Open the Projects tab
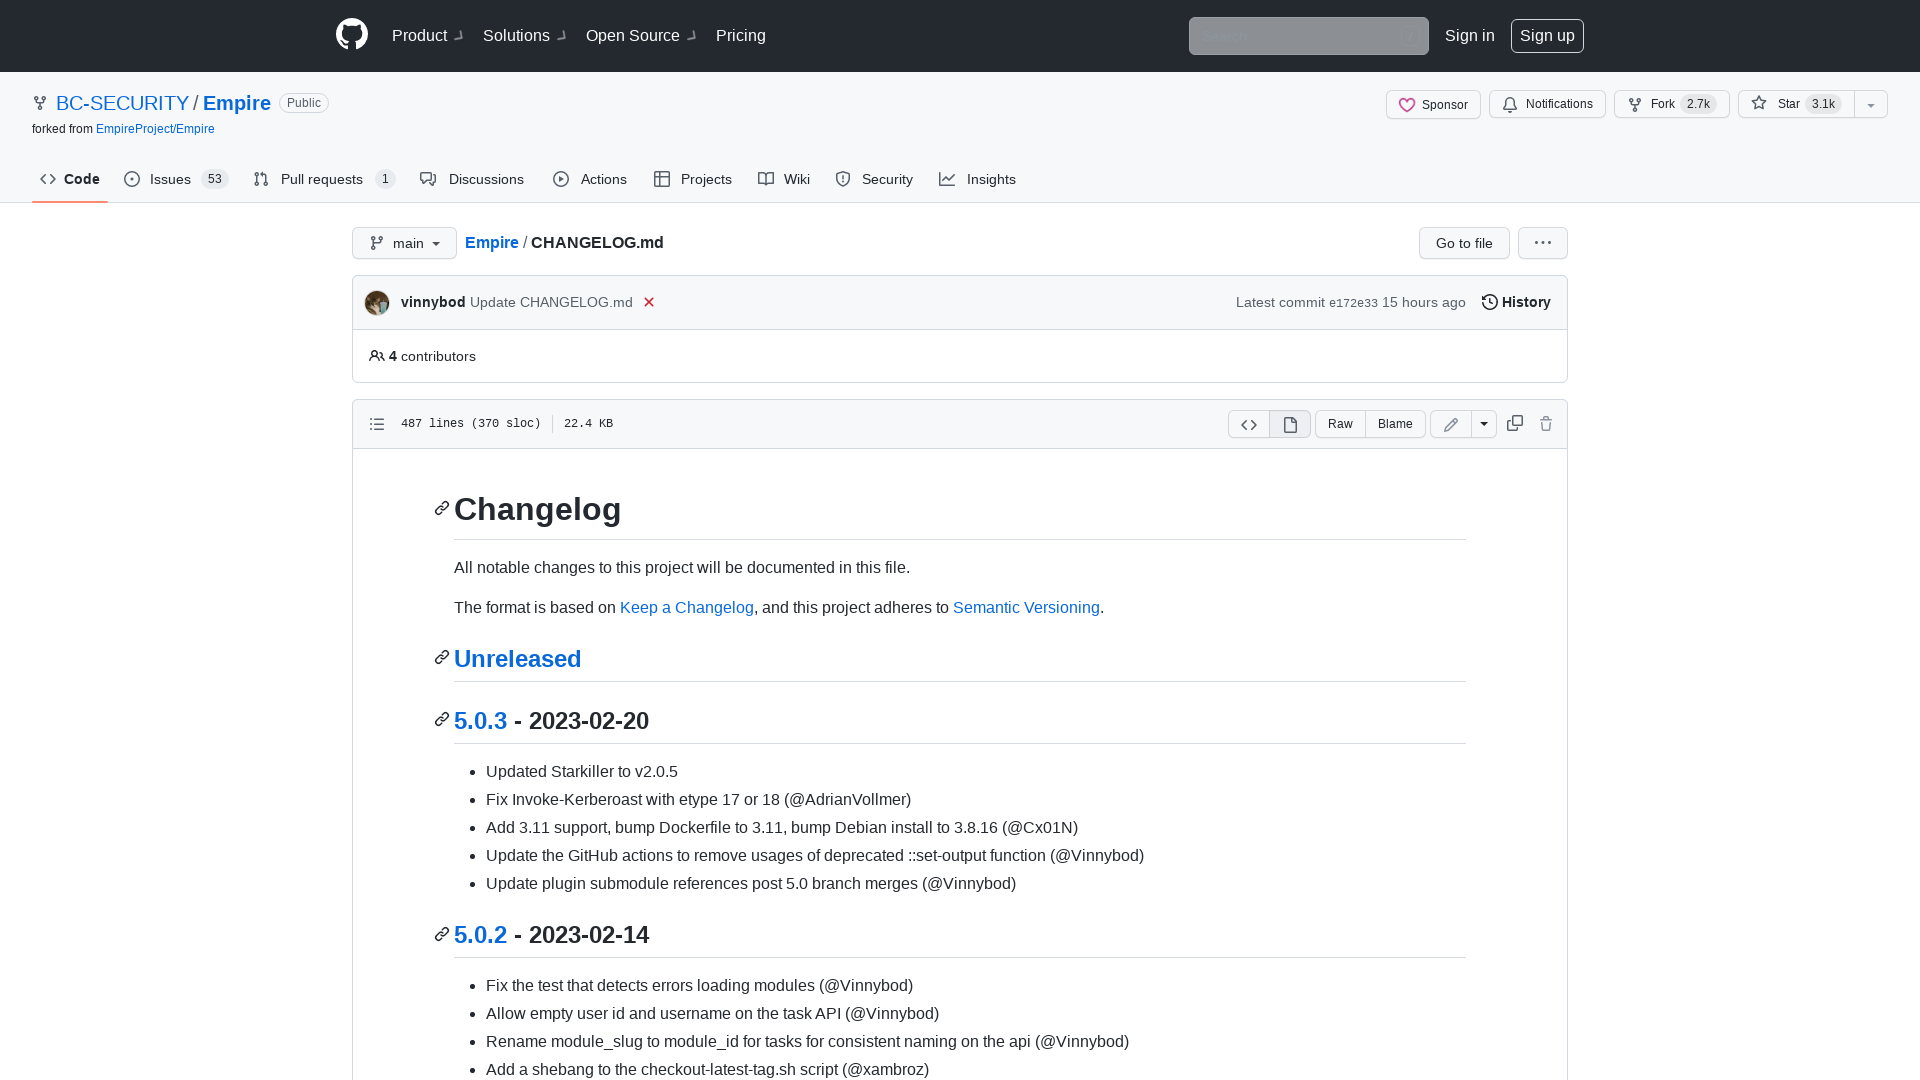This screenshot has height=1080, width=1920. click(693, 179)
